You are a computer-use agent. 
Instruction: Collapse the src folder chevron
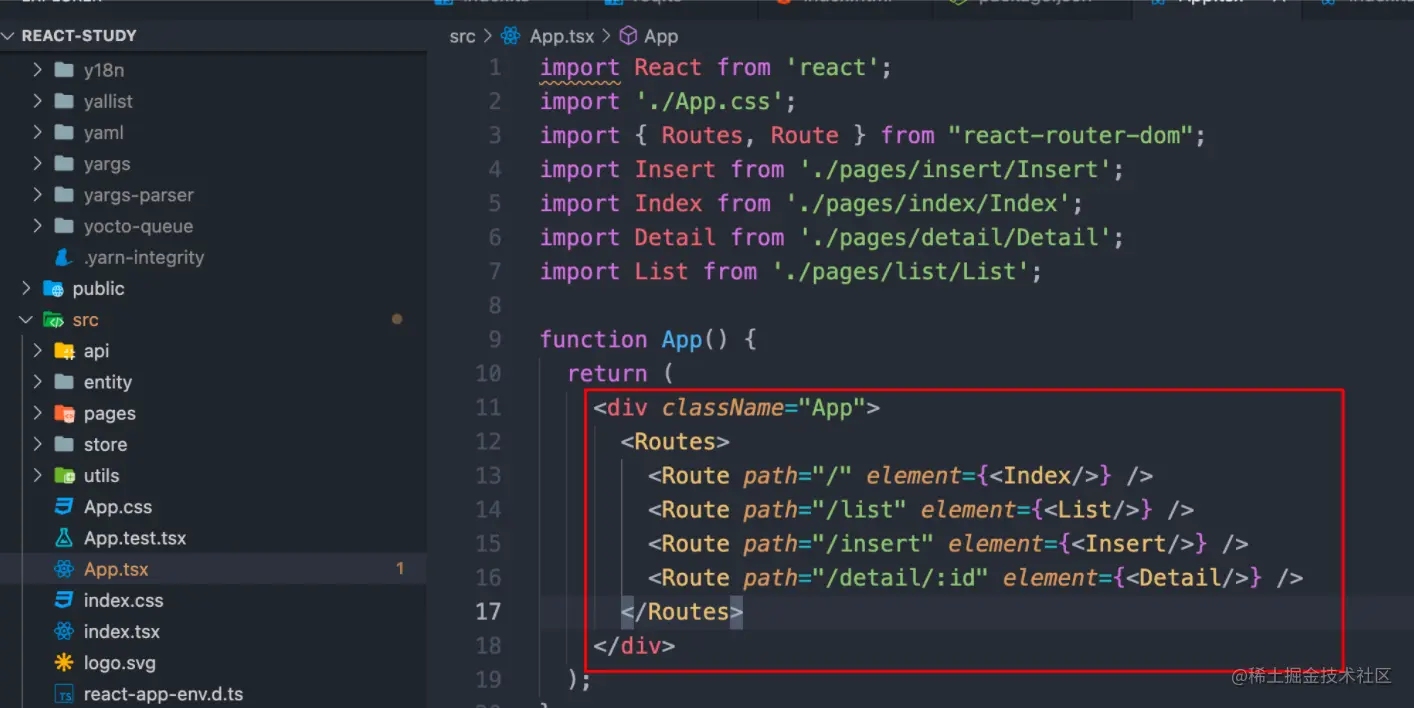(x=26, y=320)
